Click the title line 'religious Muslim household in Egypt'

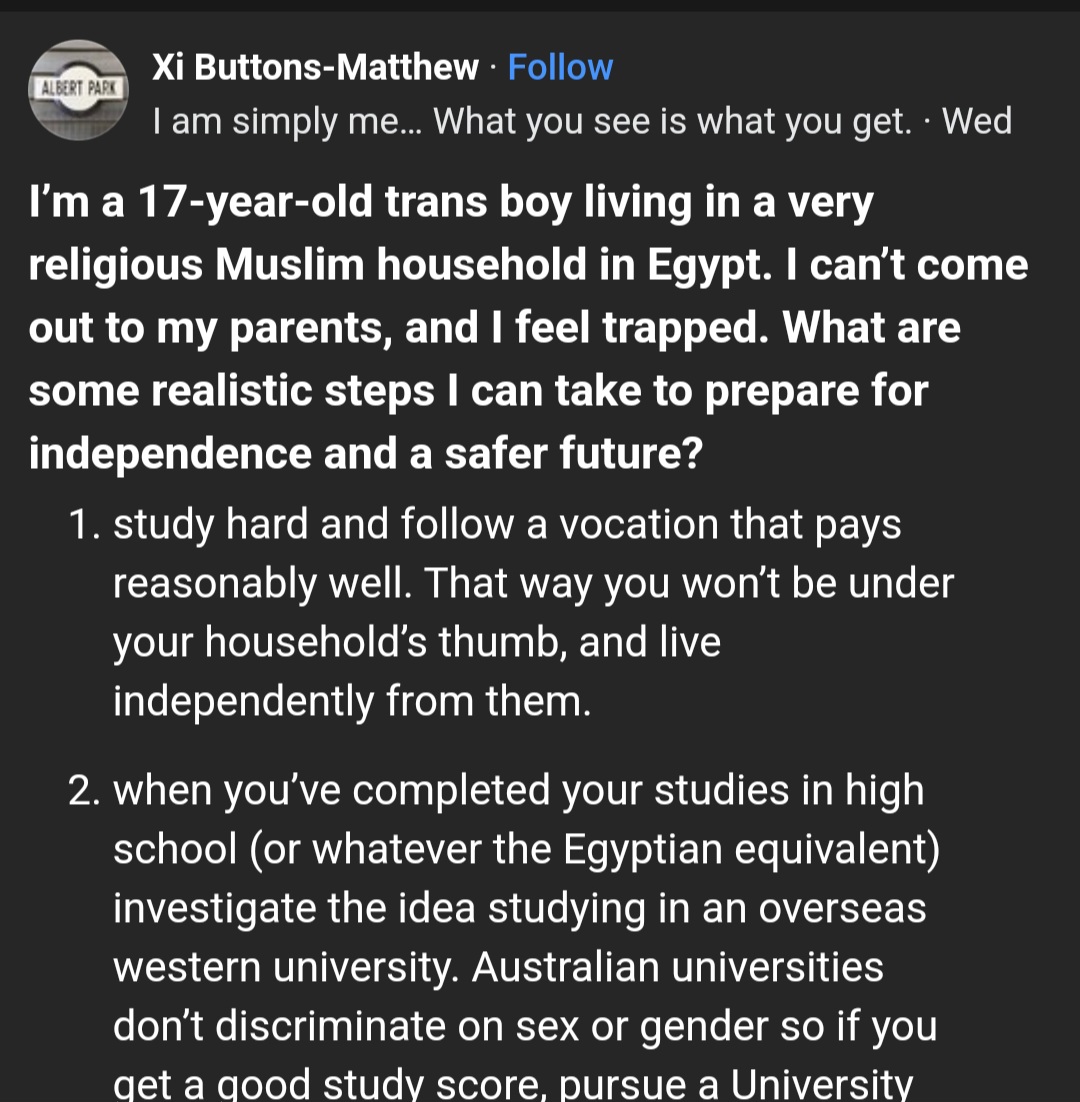pyautogui.click(x=528, y=265)
